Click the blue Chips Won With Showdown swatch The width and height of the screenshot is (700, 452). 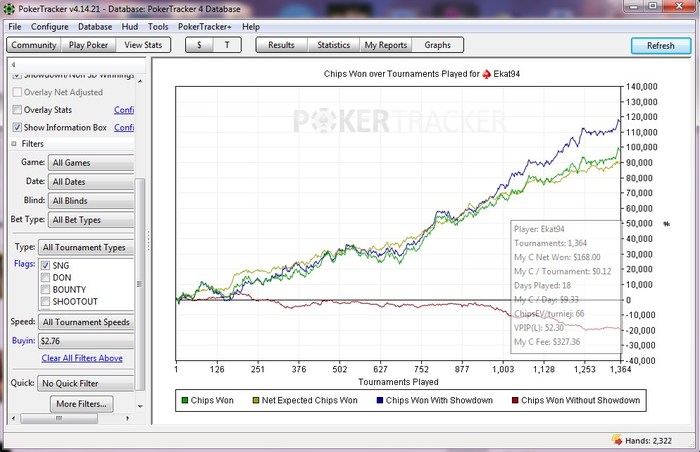[380, 400]
